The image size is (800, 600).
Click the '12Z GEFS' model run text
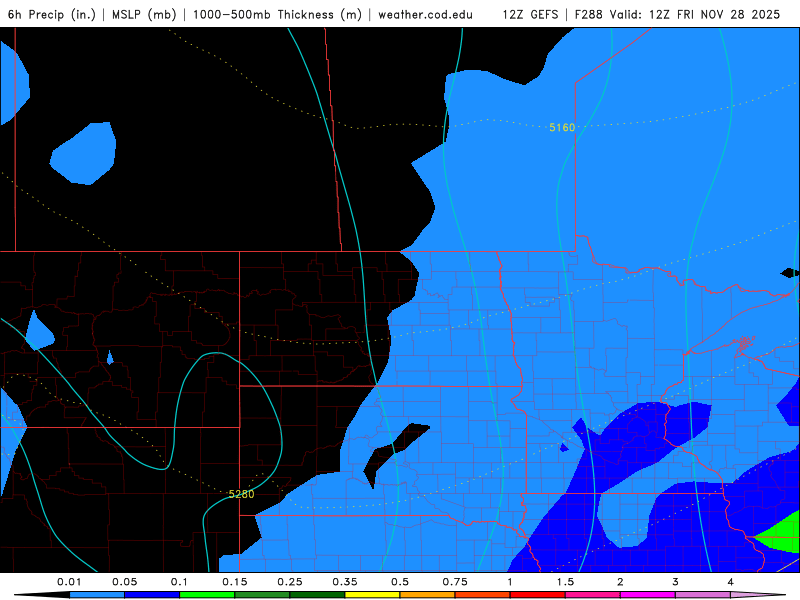click(530, 14)
